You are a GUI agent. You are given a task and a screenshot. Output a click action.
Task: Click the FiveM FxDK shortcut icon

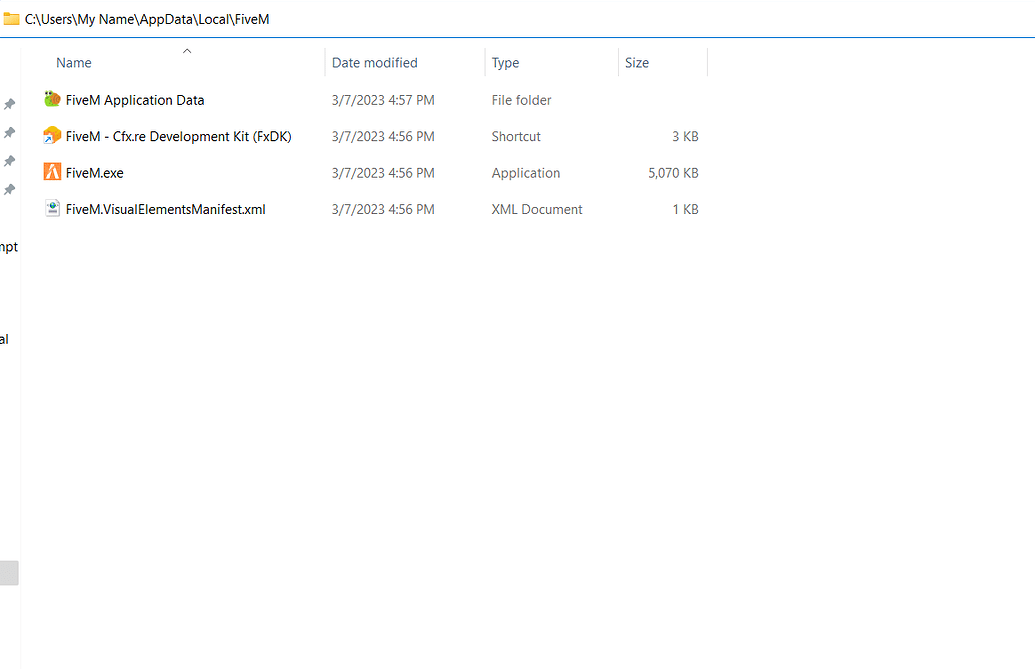point(51,136)
